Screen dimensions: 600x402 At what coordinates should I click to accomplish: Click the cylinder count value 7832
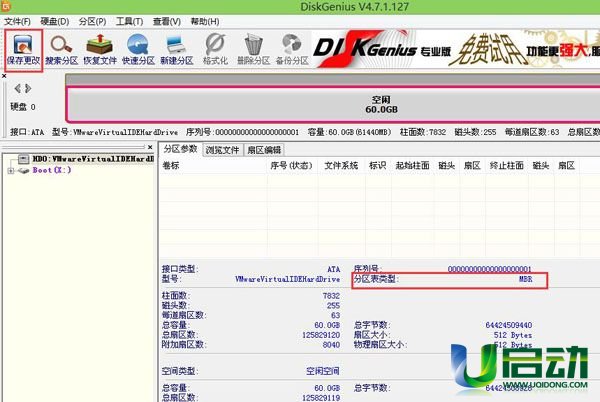331,296
